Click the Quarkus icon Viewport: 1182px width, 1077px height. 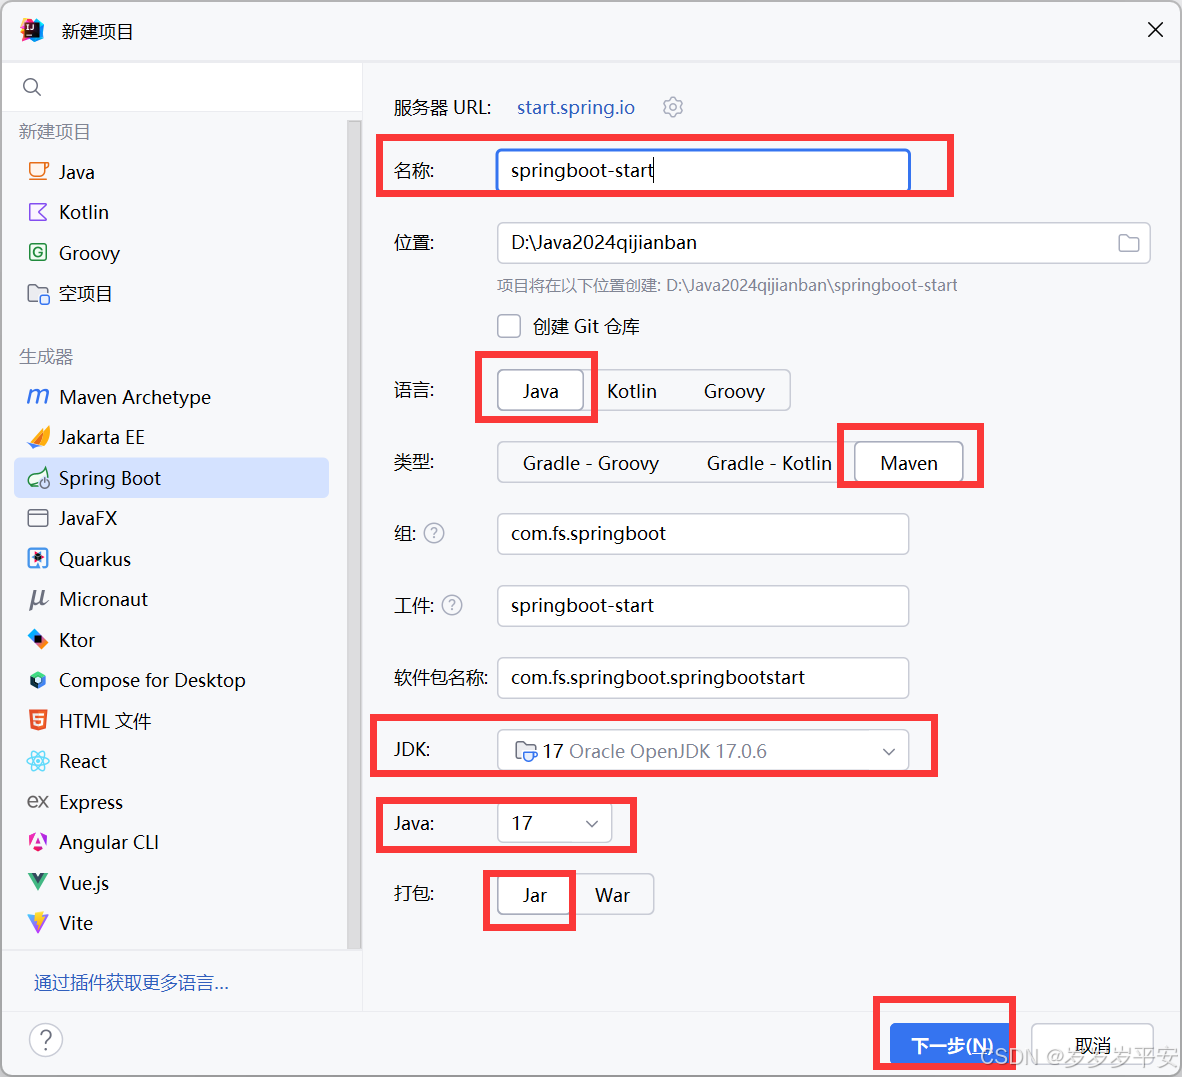coord(38,558)
